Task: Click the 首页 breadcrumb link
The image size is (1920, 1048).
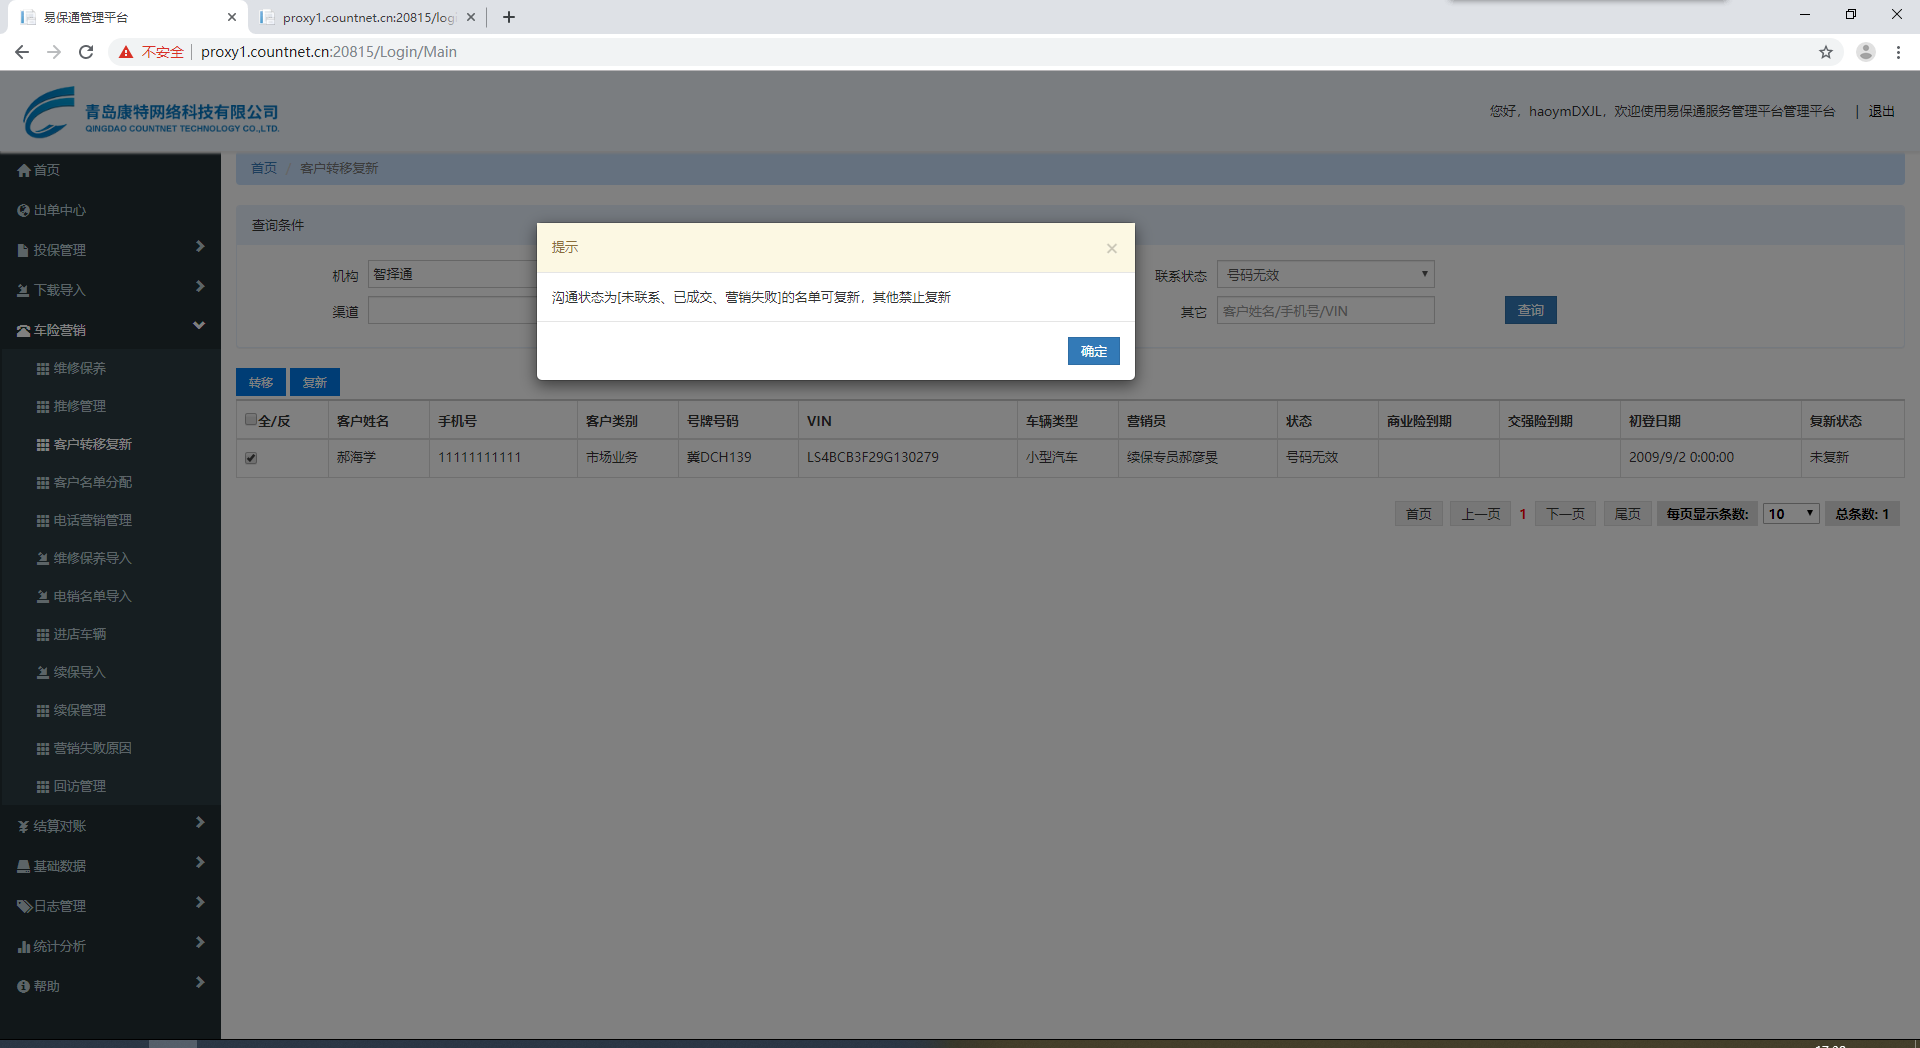Action: pos(264,168)
